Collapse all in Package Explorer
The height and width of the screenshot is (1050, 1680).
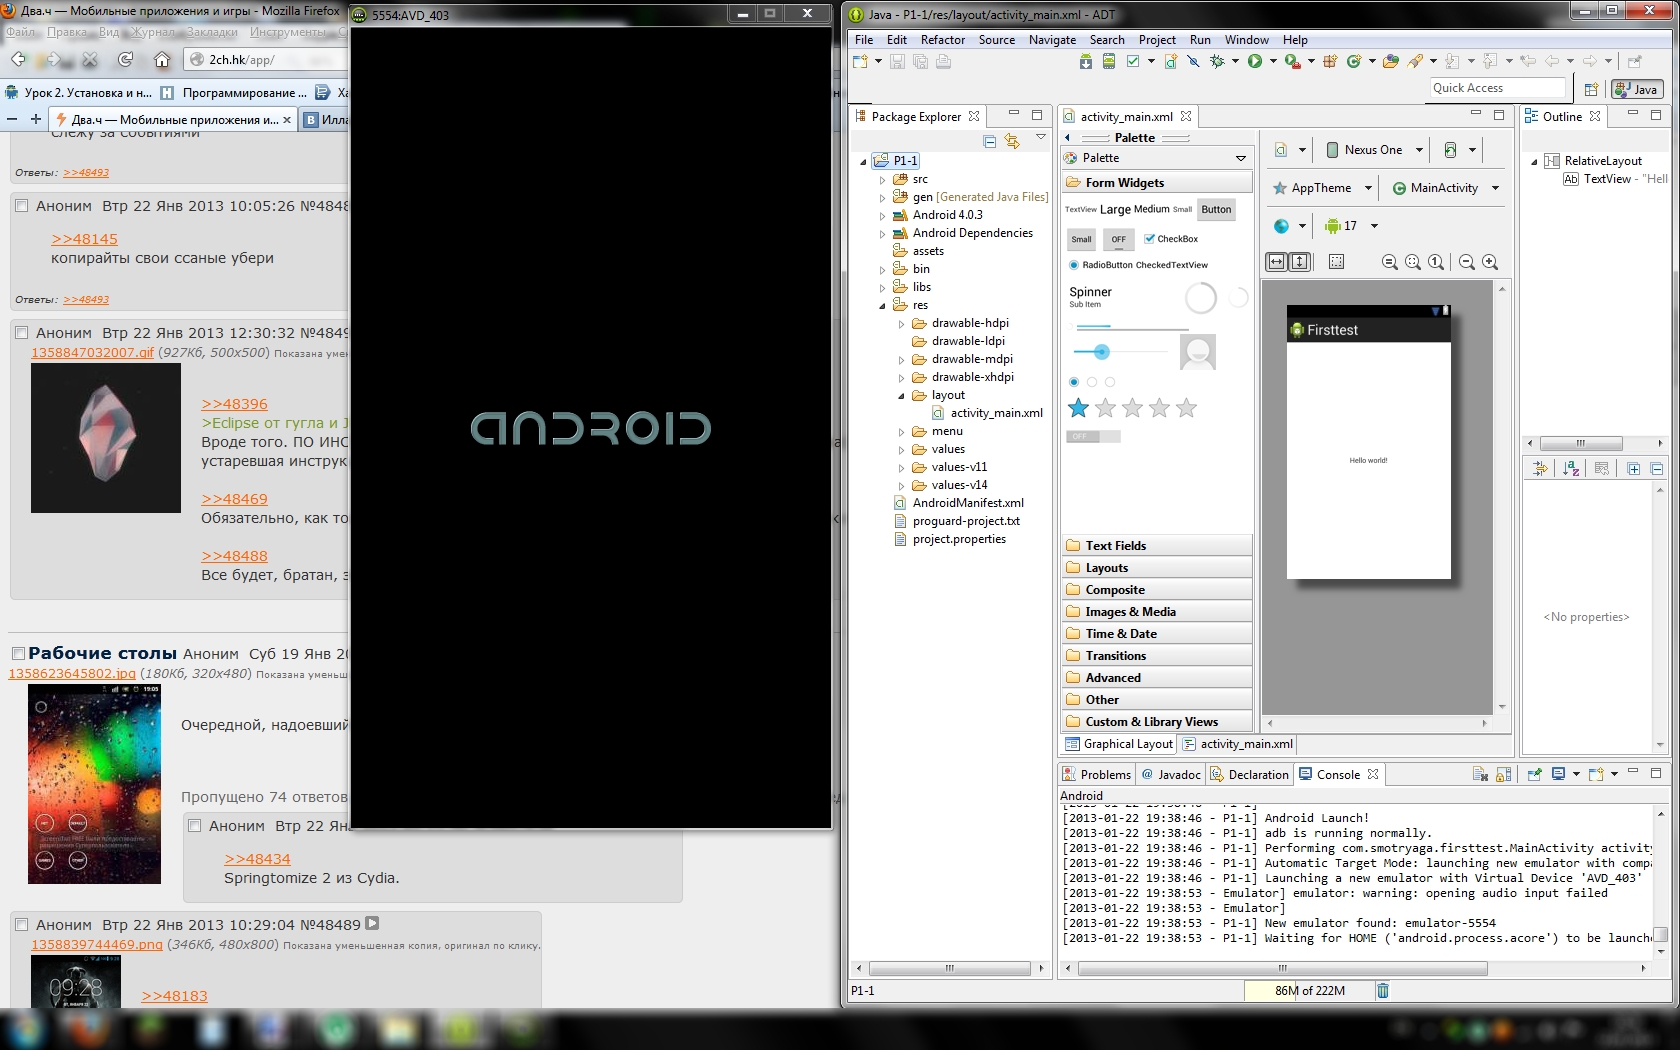click(989, 141)
